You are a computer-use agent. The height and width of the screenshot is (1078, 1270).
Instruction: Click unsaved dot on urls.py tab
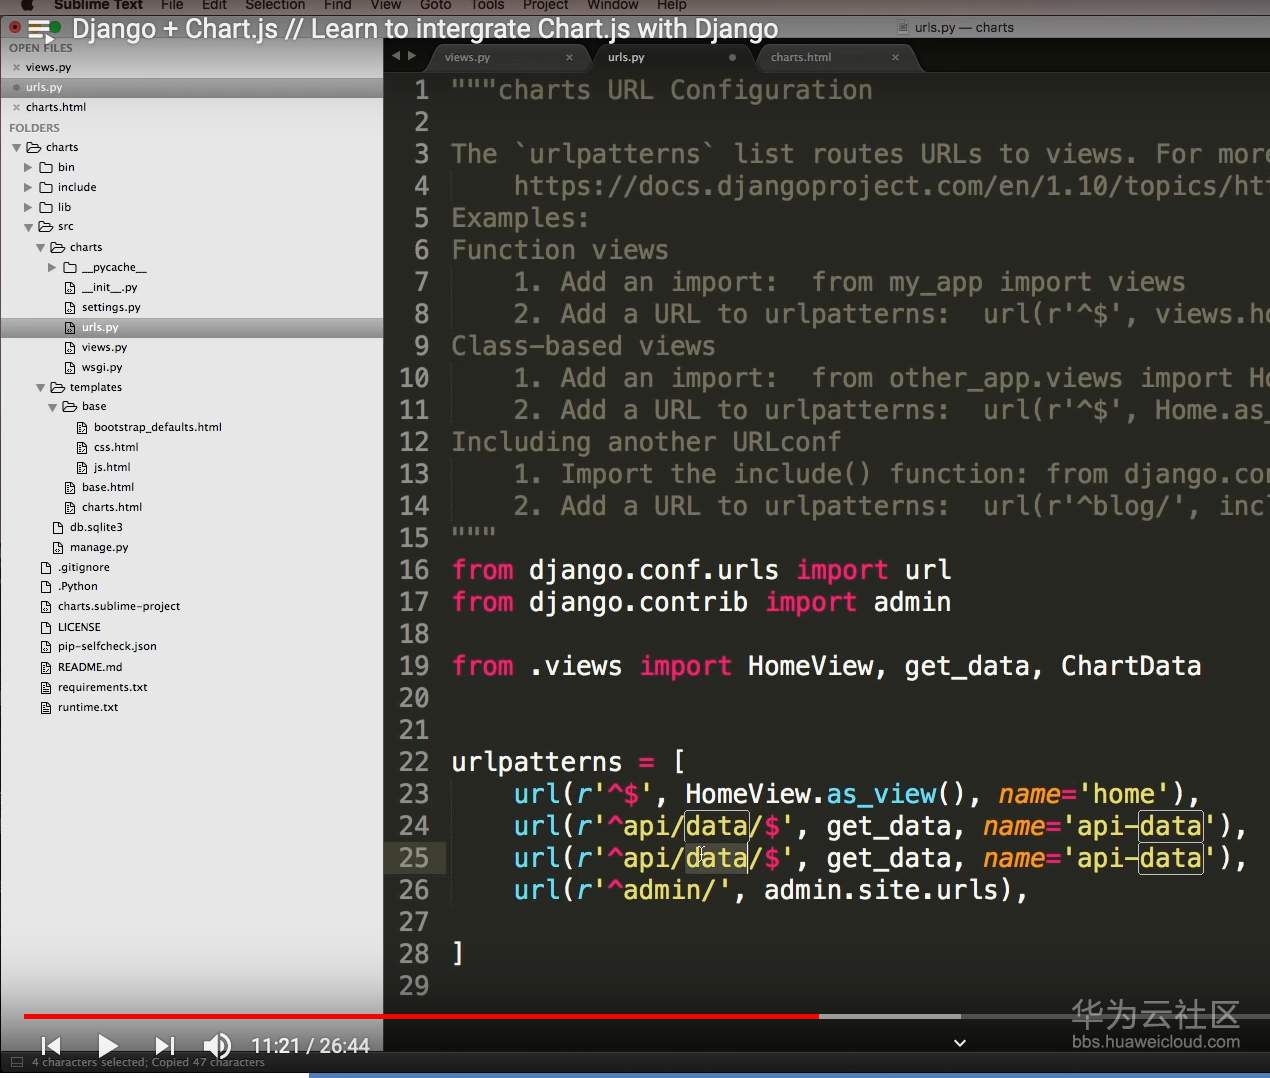[x=732, y=57]
